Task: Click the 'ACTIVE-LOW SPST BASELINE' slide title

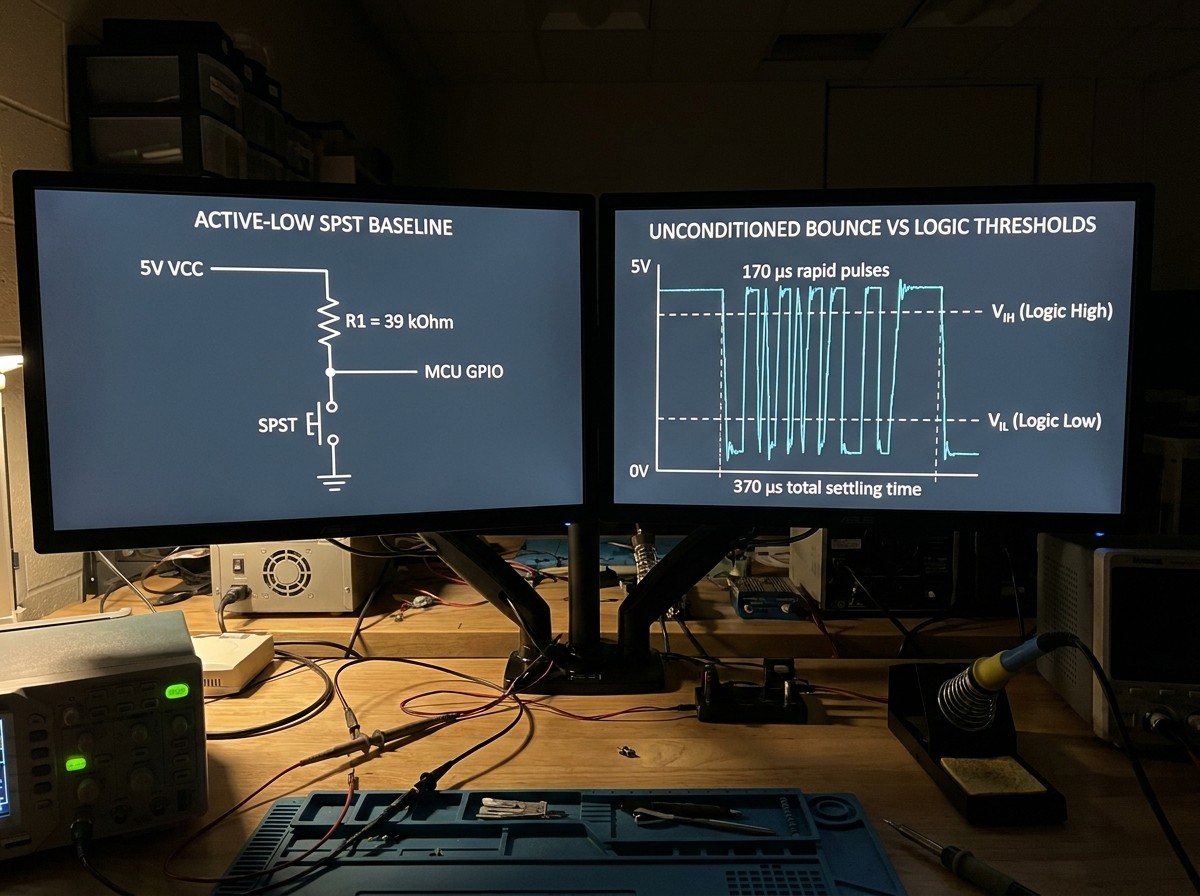Action: [323, 225]
